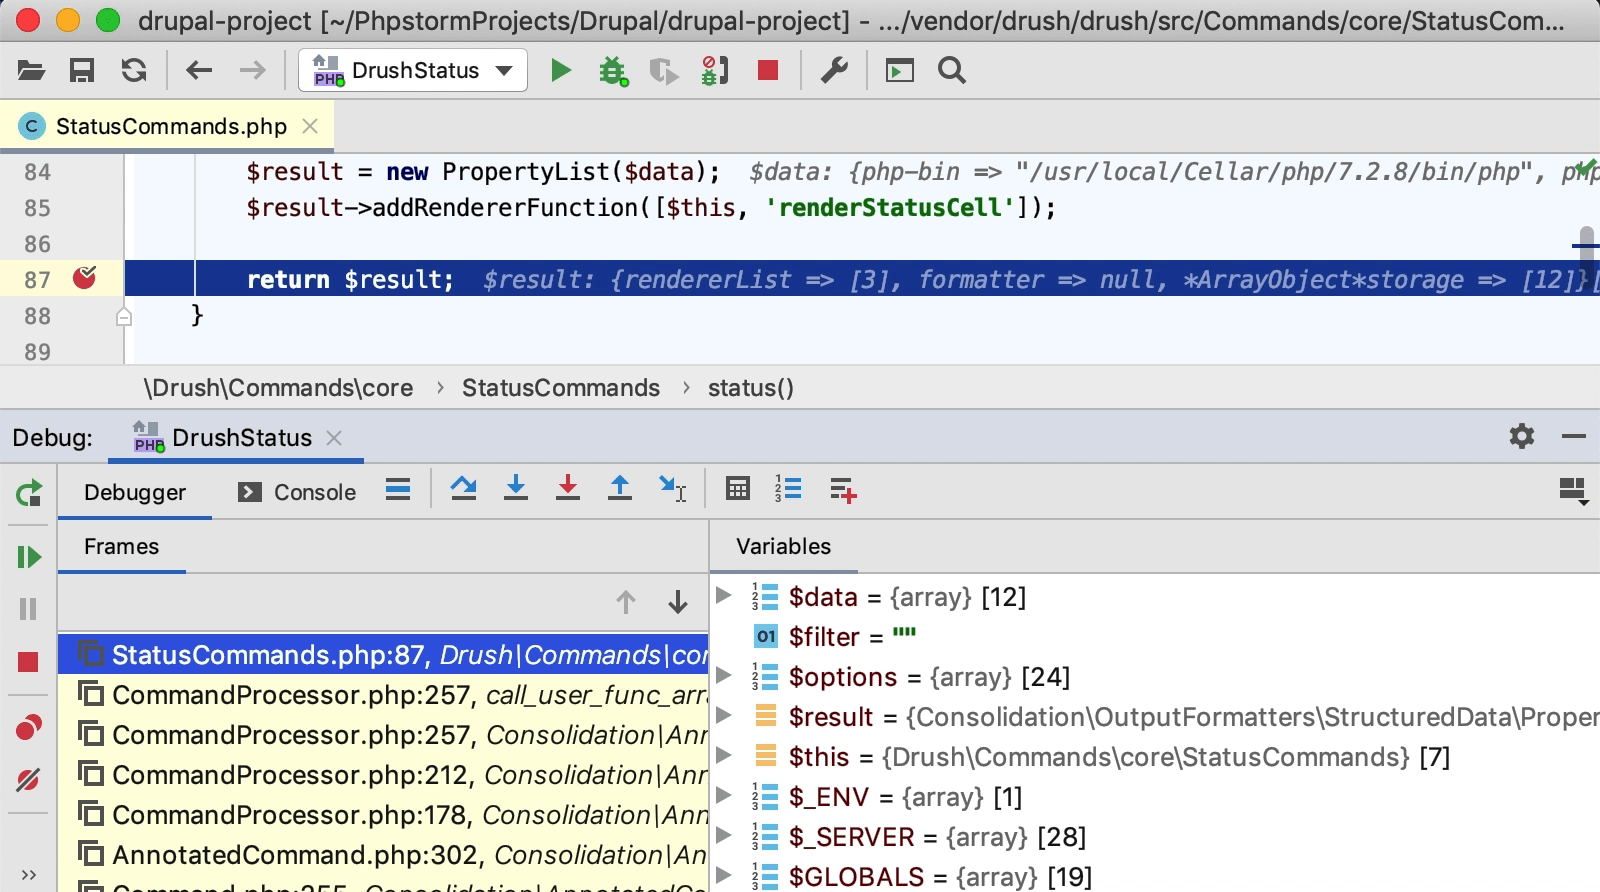
Task: Open settings with the wrench icon
Action: point(834,70)
